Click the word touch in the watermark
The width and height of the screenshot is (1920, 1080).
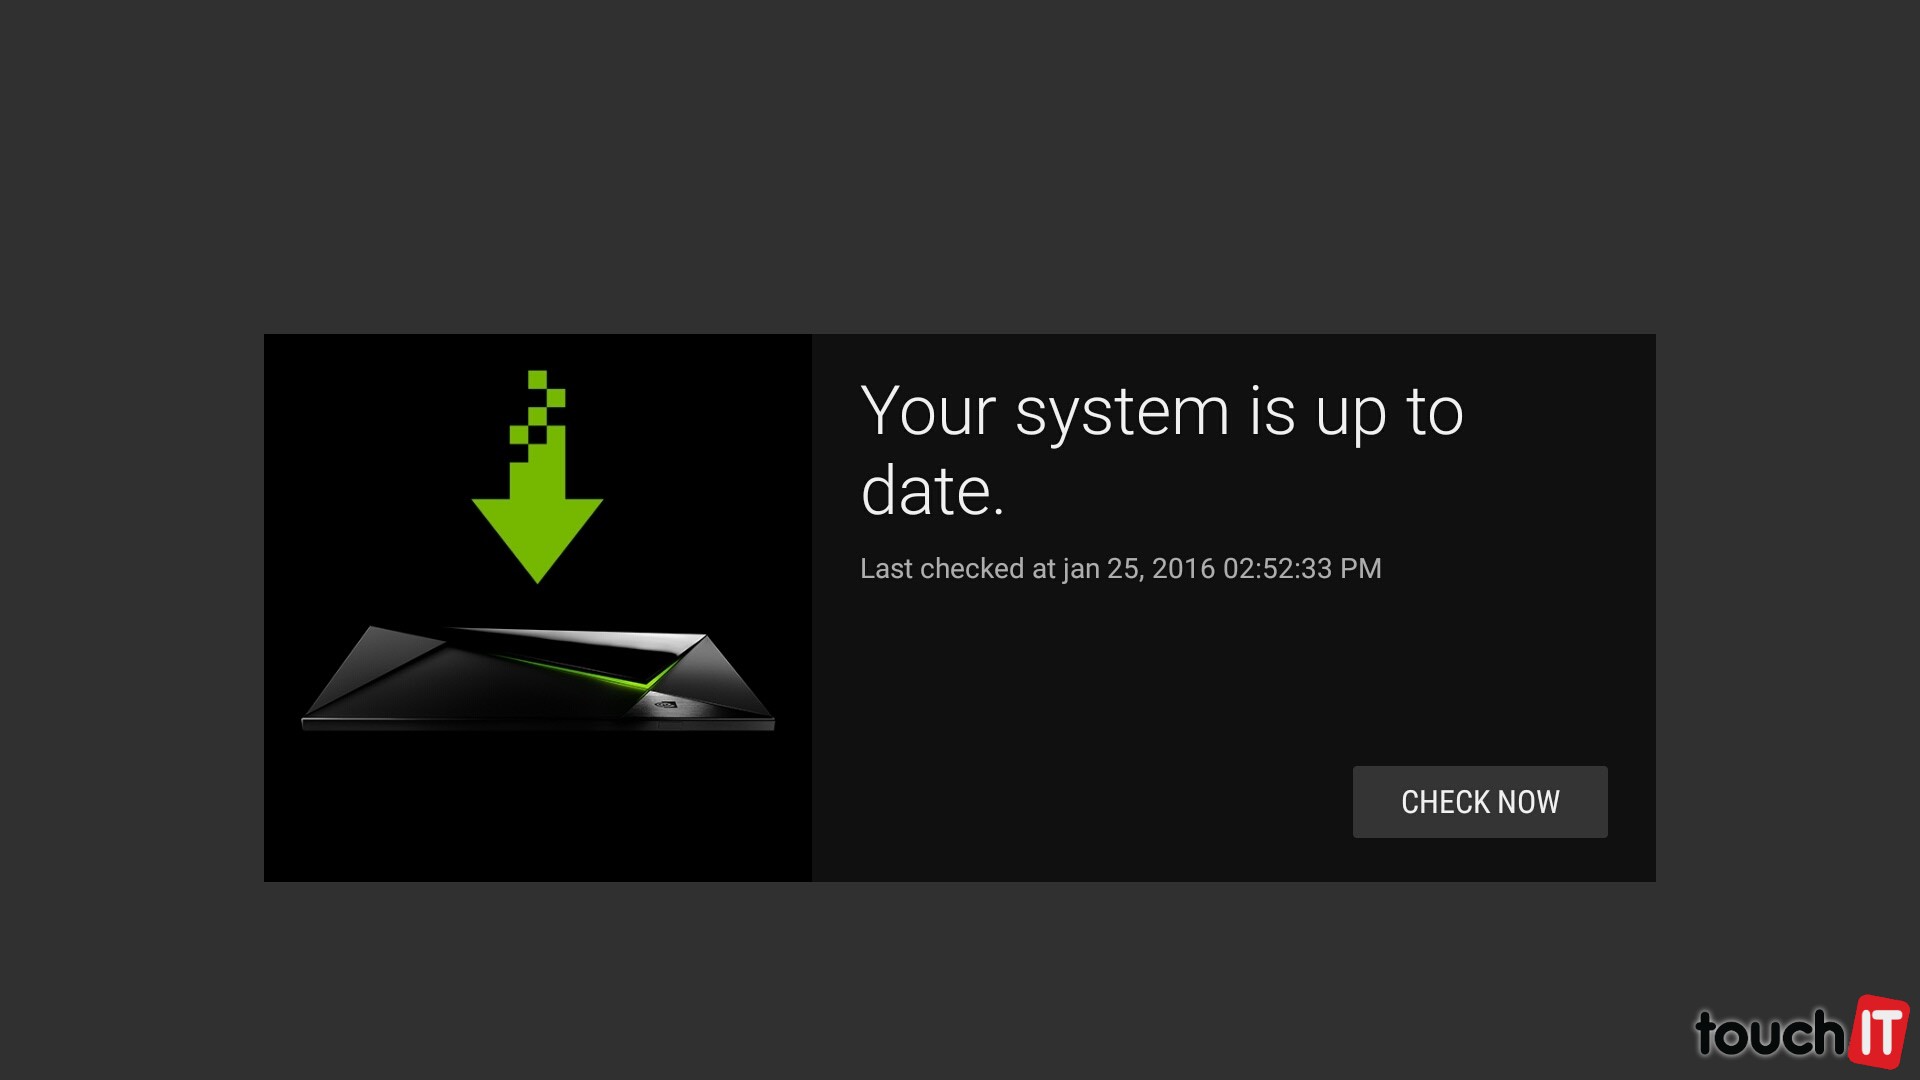1769,1034
